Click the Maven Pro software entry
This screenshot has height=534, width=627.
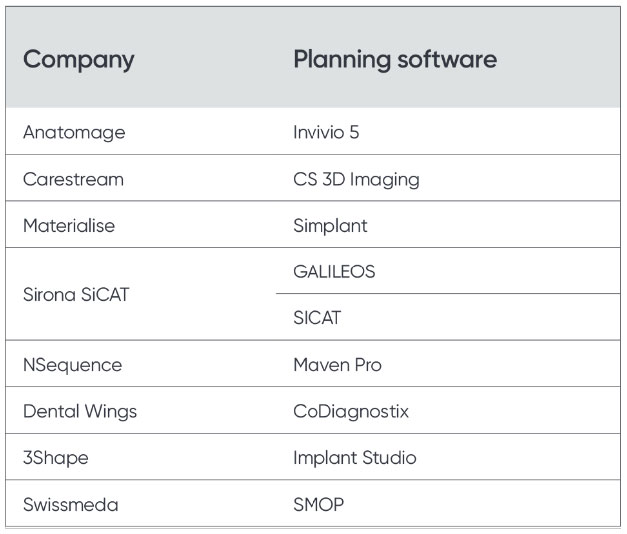coord(337,365)
